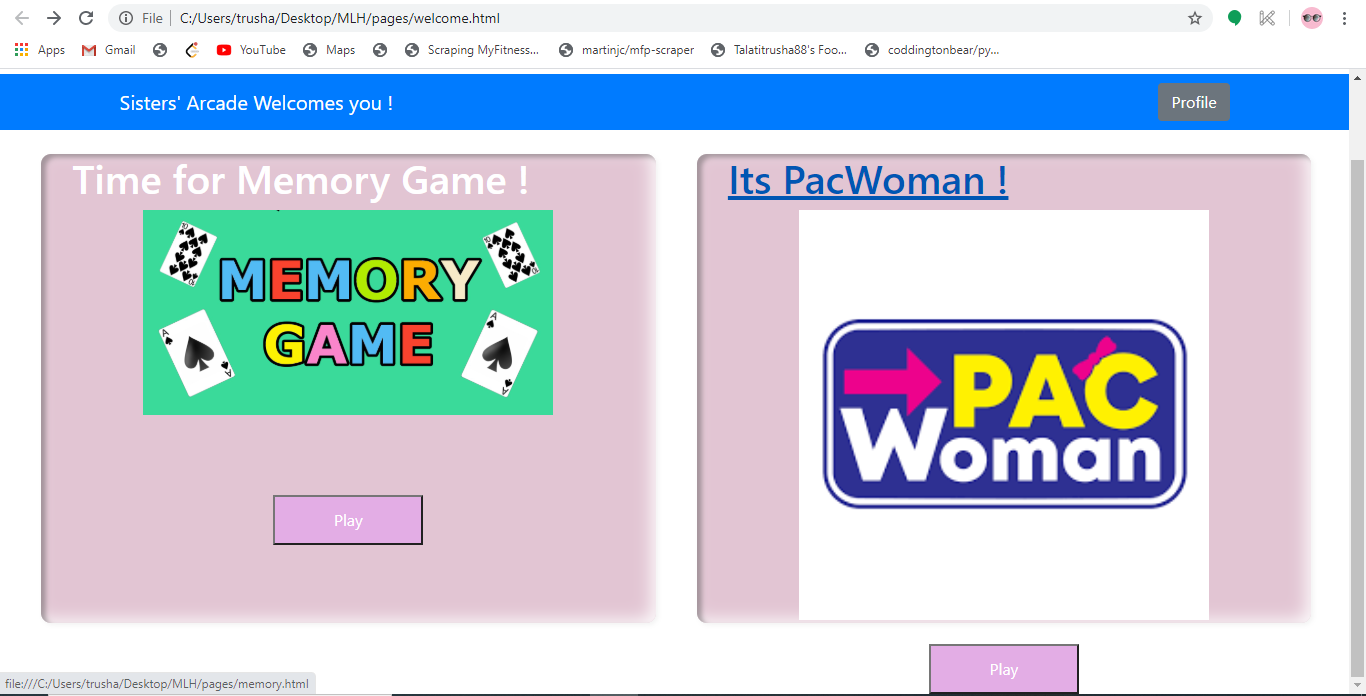Open the martinjc/mfp-scraper bookmark
This screenshot has width=1366, height=696.
(626, 50)
